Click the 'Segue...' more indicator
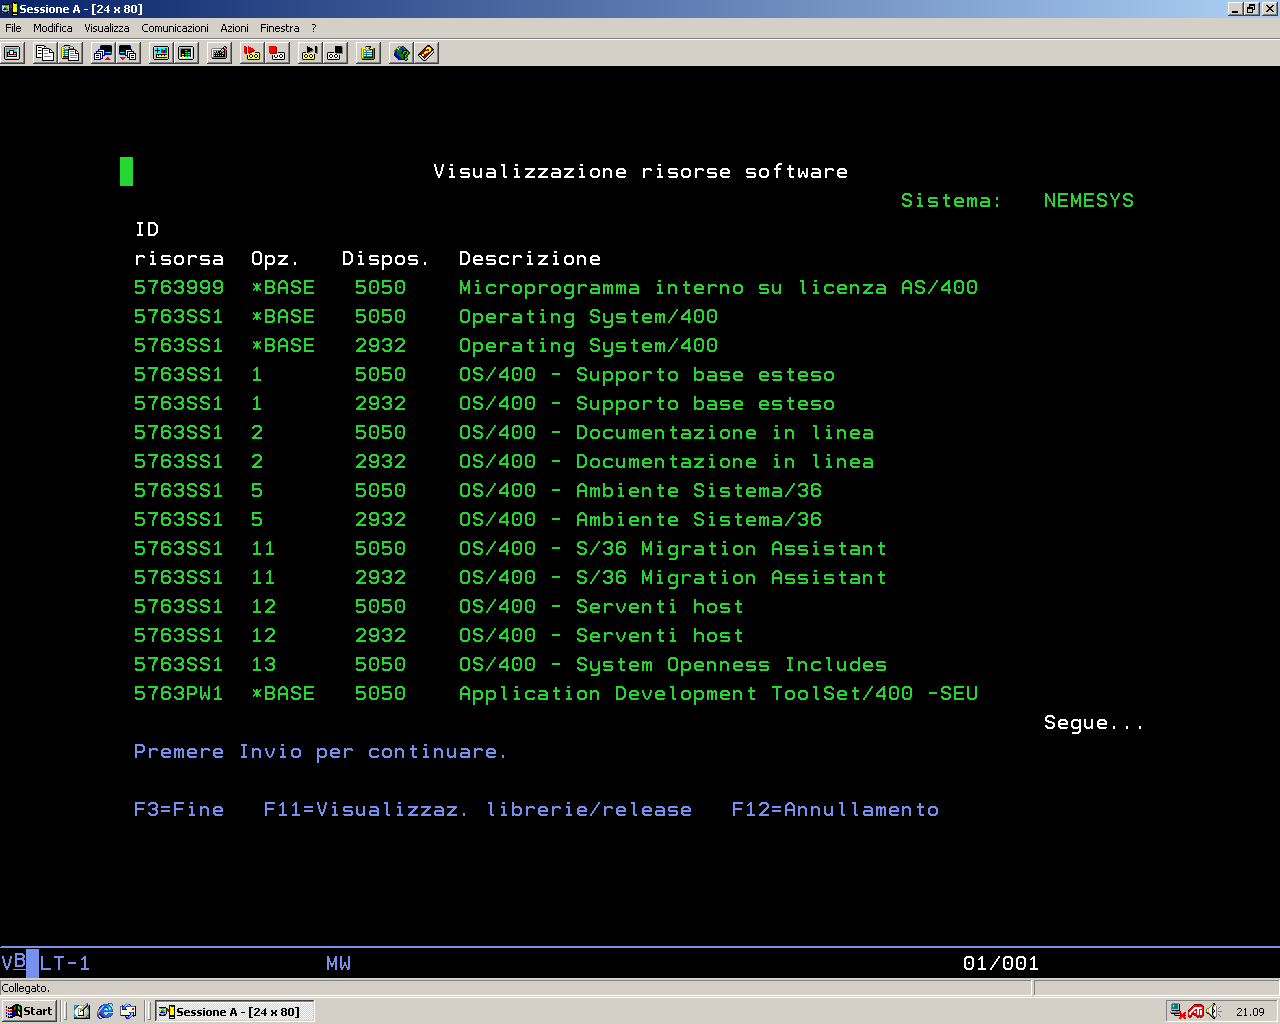Viewport: 1280px width, 1024px height. click(x=1094, y=722)
